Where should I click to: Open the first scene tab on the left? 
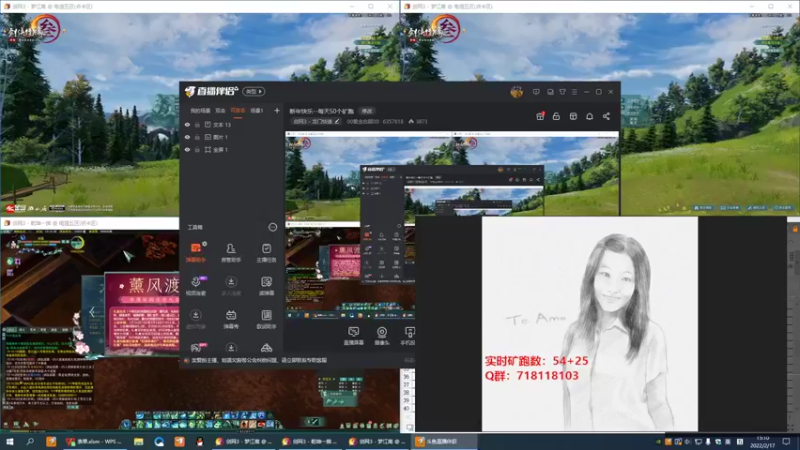[x=200, y=111]
